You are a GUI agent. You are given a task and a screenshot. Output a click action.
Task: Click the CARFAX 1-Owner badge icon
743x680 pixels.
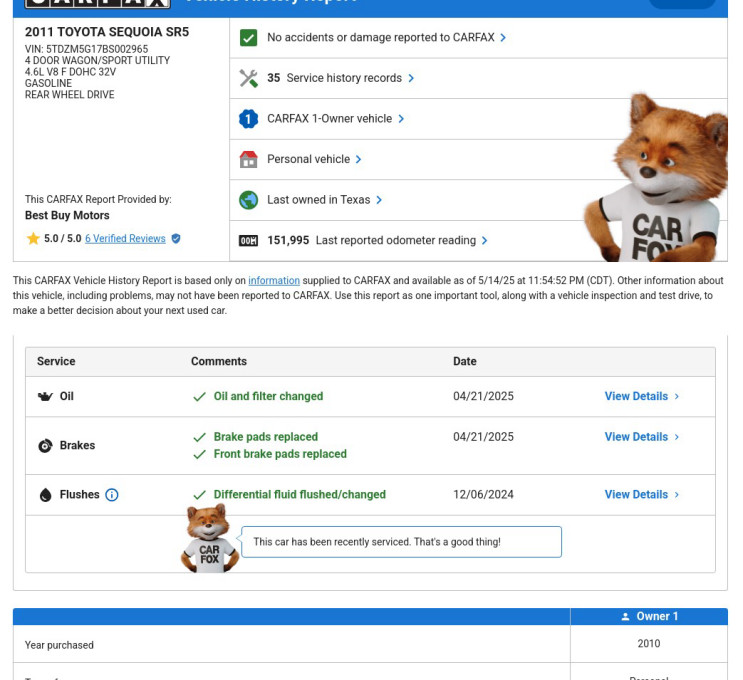pyautogui.click(x=248, y=119)
